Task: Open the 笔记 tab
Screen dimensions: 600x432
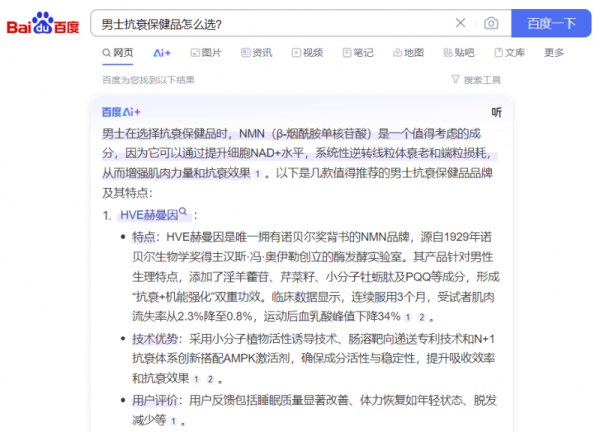Action: click(x=358, y=52)
